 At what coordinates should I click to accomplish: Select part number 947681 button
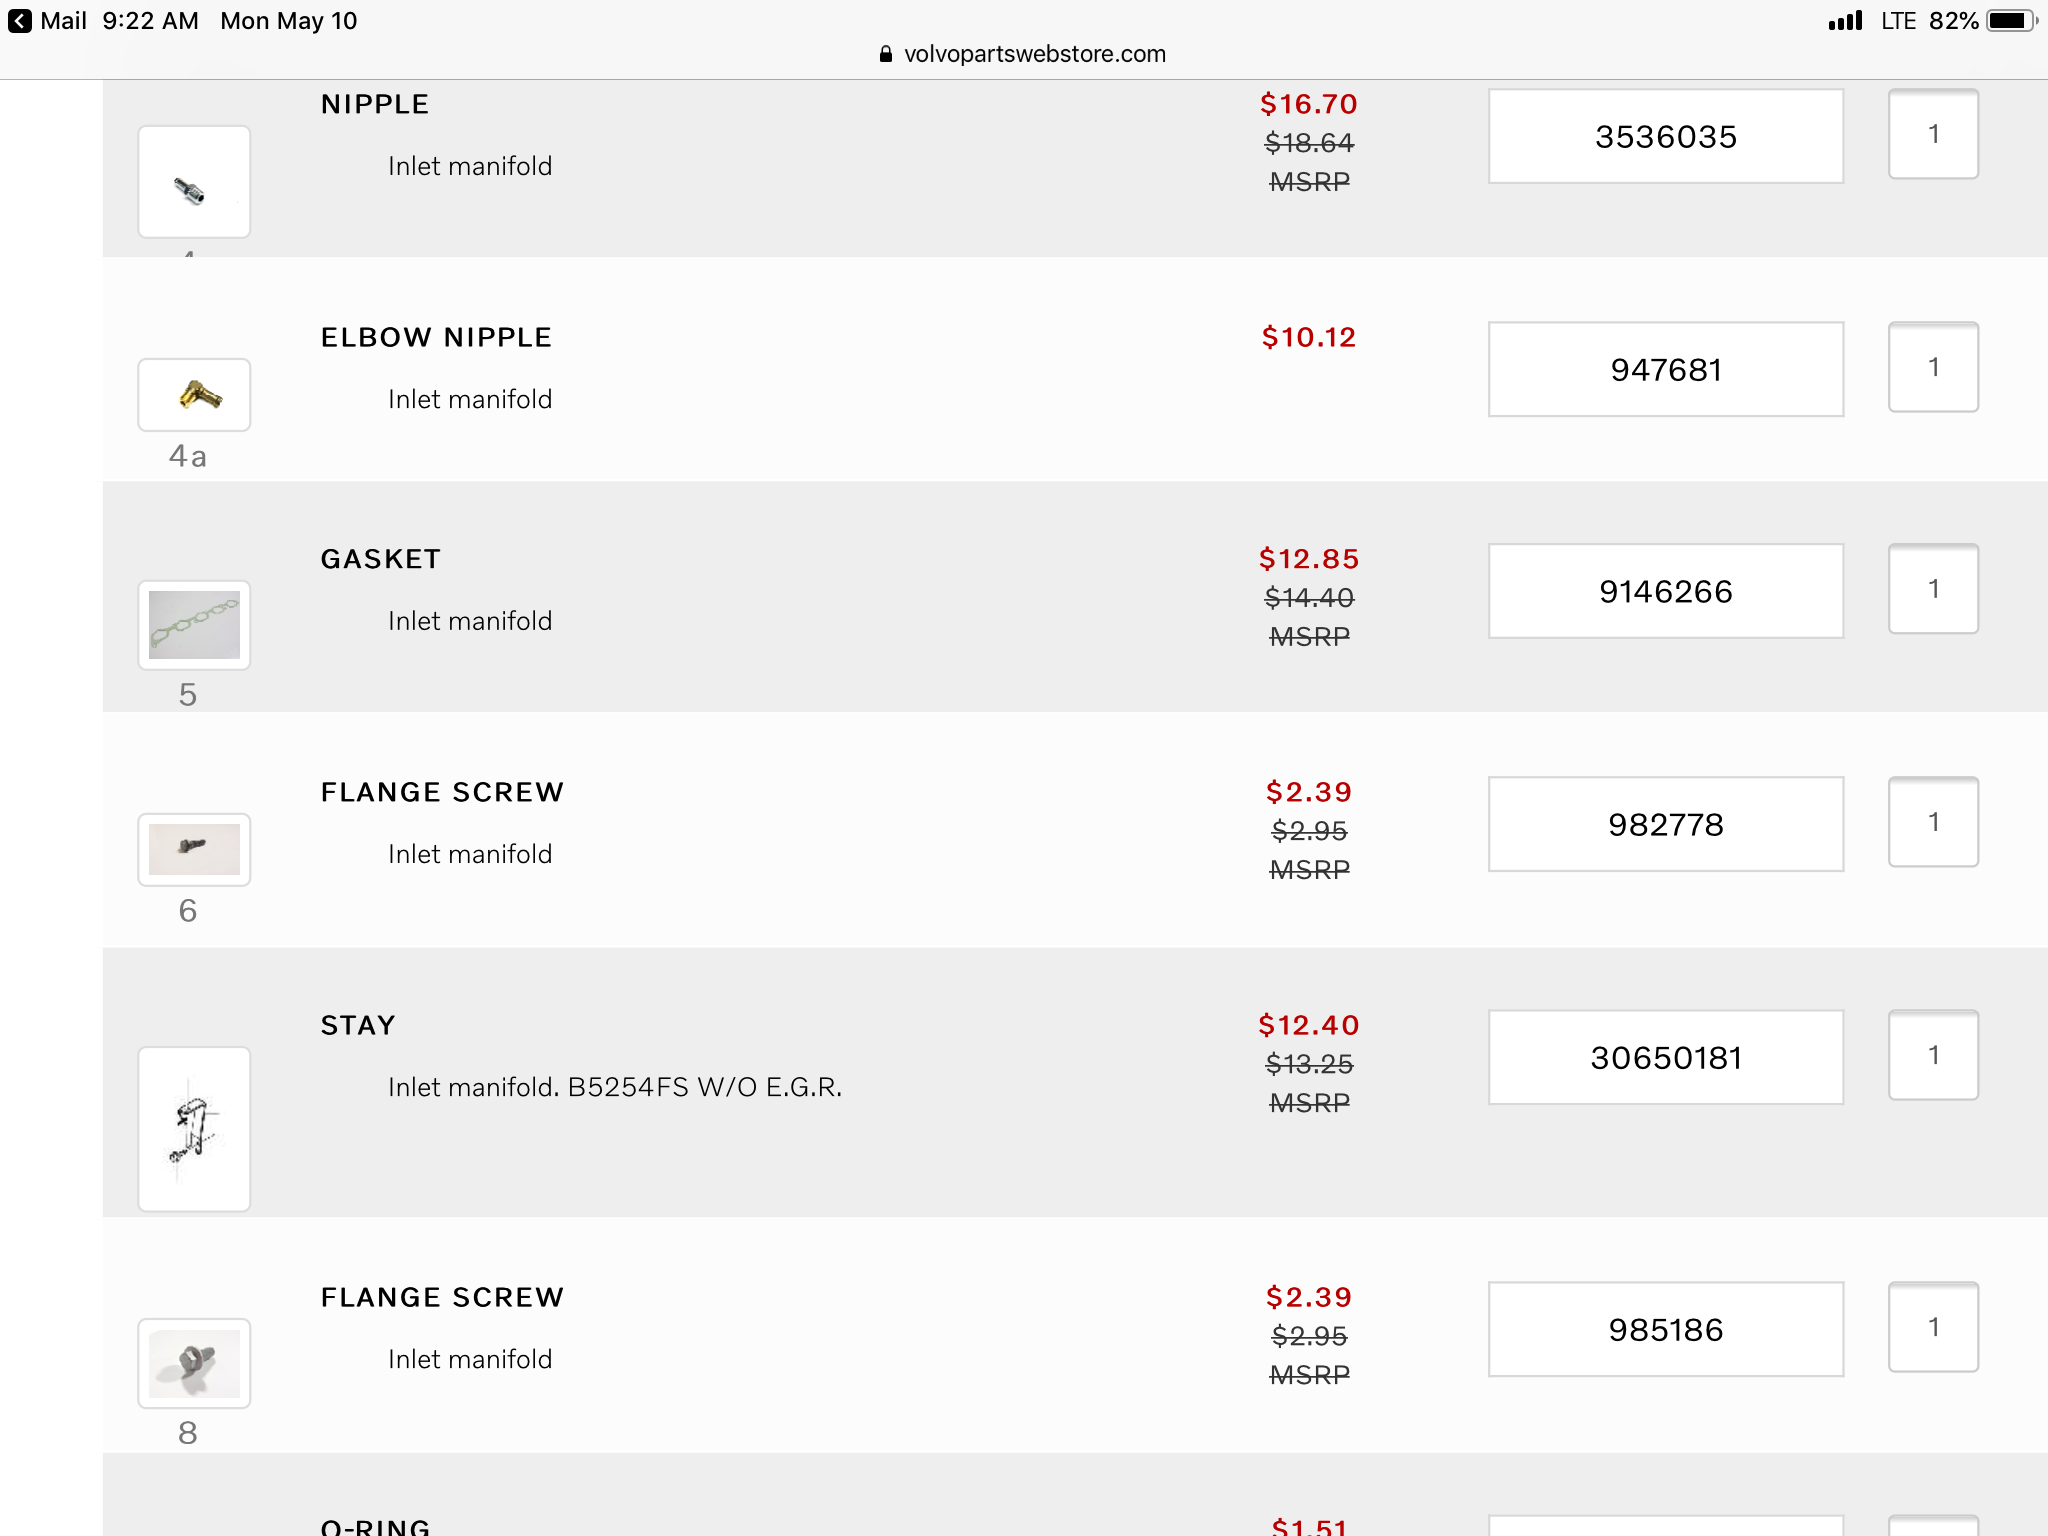pyautogui.click(x=1665, y=369)
